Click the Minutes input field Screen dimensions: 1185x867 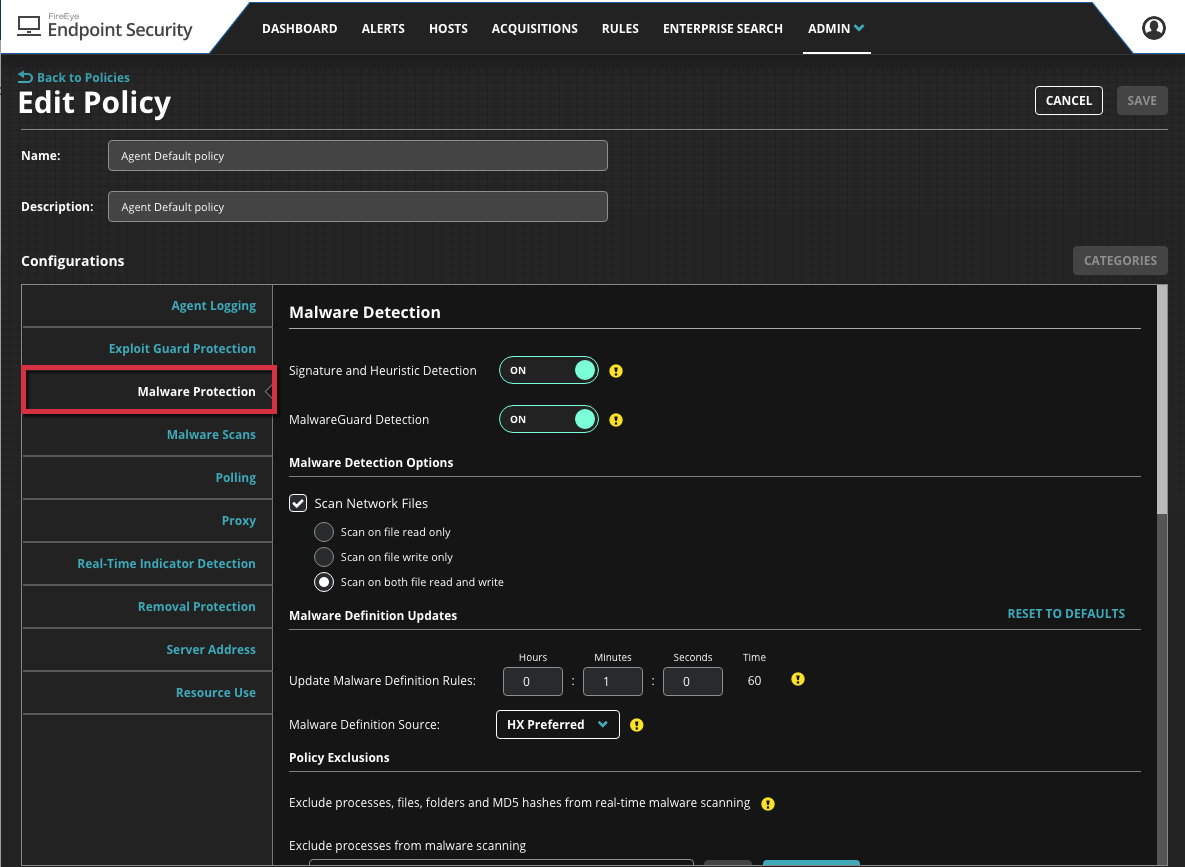(x=613, y=681)
